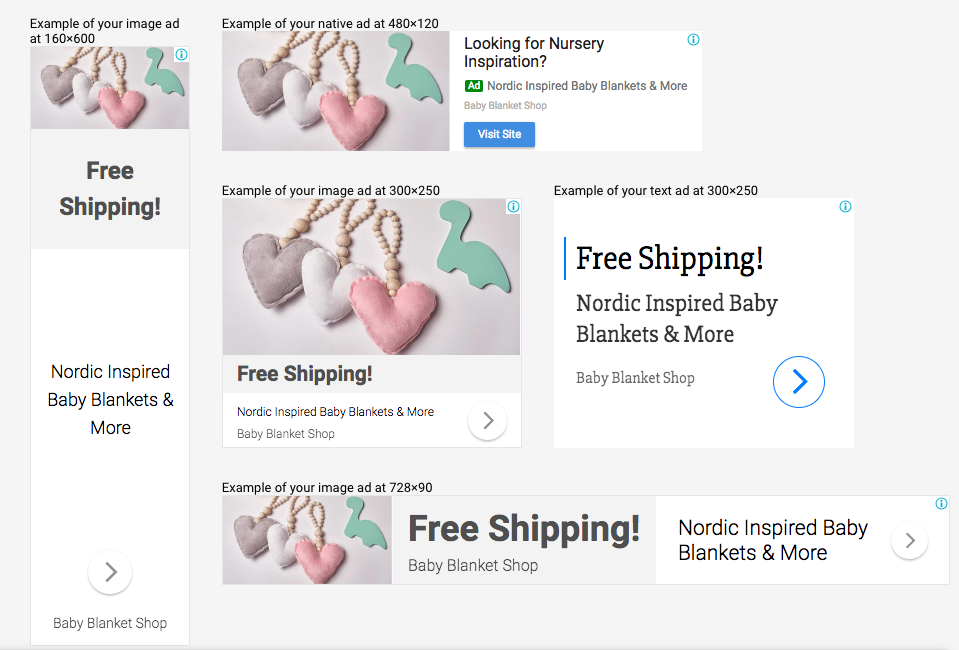Click the Visit Site button

point(499,135)
